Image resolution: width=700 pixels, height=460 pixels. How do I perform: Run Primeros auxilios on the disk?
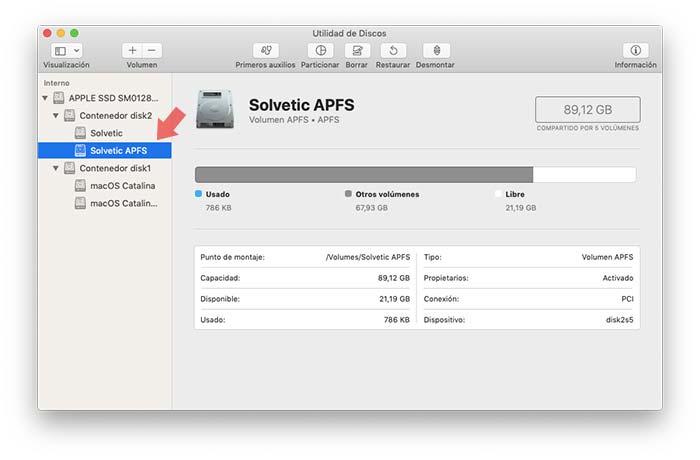[x=266, y=50]
